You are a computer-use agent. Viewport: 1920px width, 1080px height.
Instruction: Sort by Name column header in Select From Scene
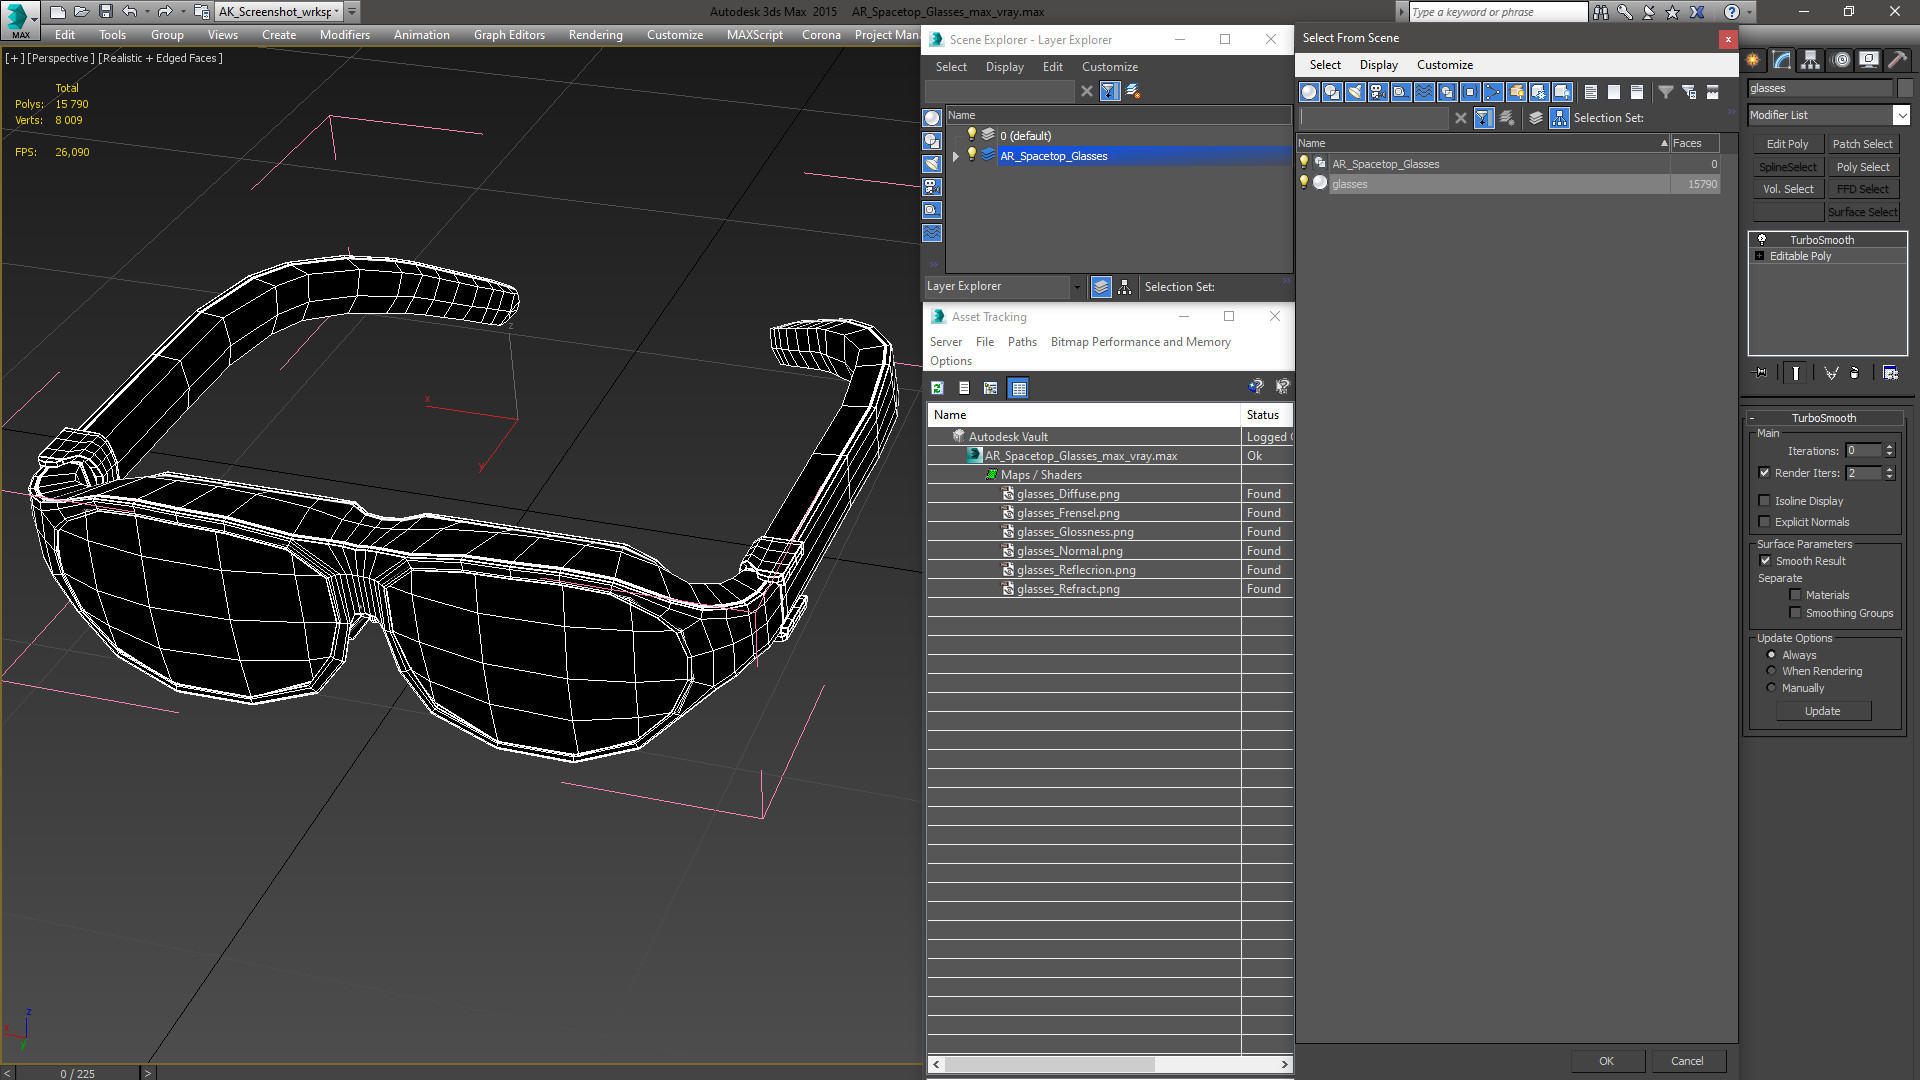click(1483, 143)
